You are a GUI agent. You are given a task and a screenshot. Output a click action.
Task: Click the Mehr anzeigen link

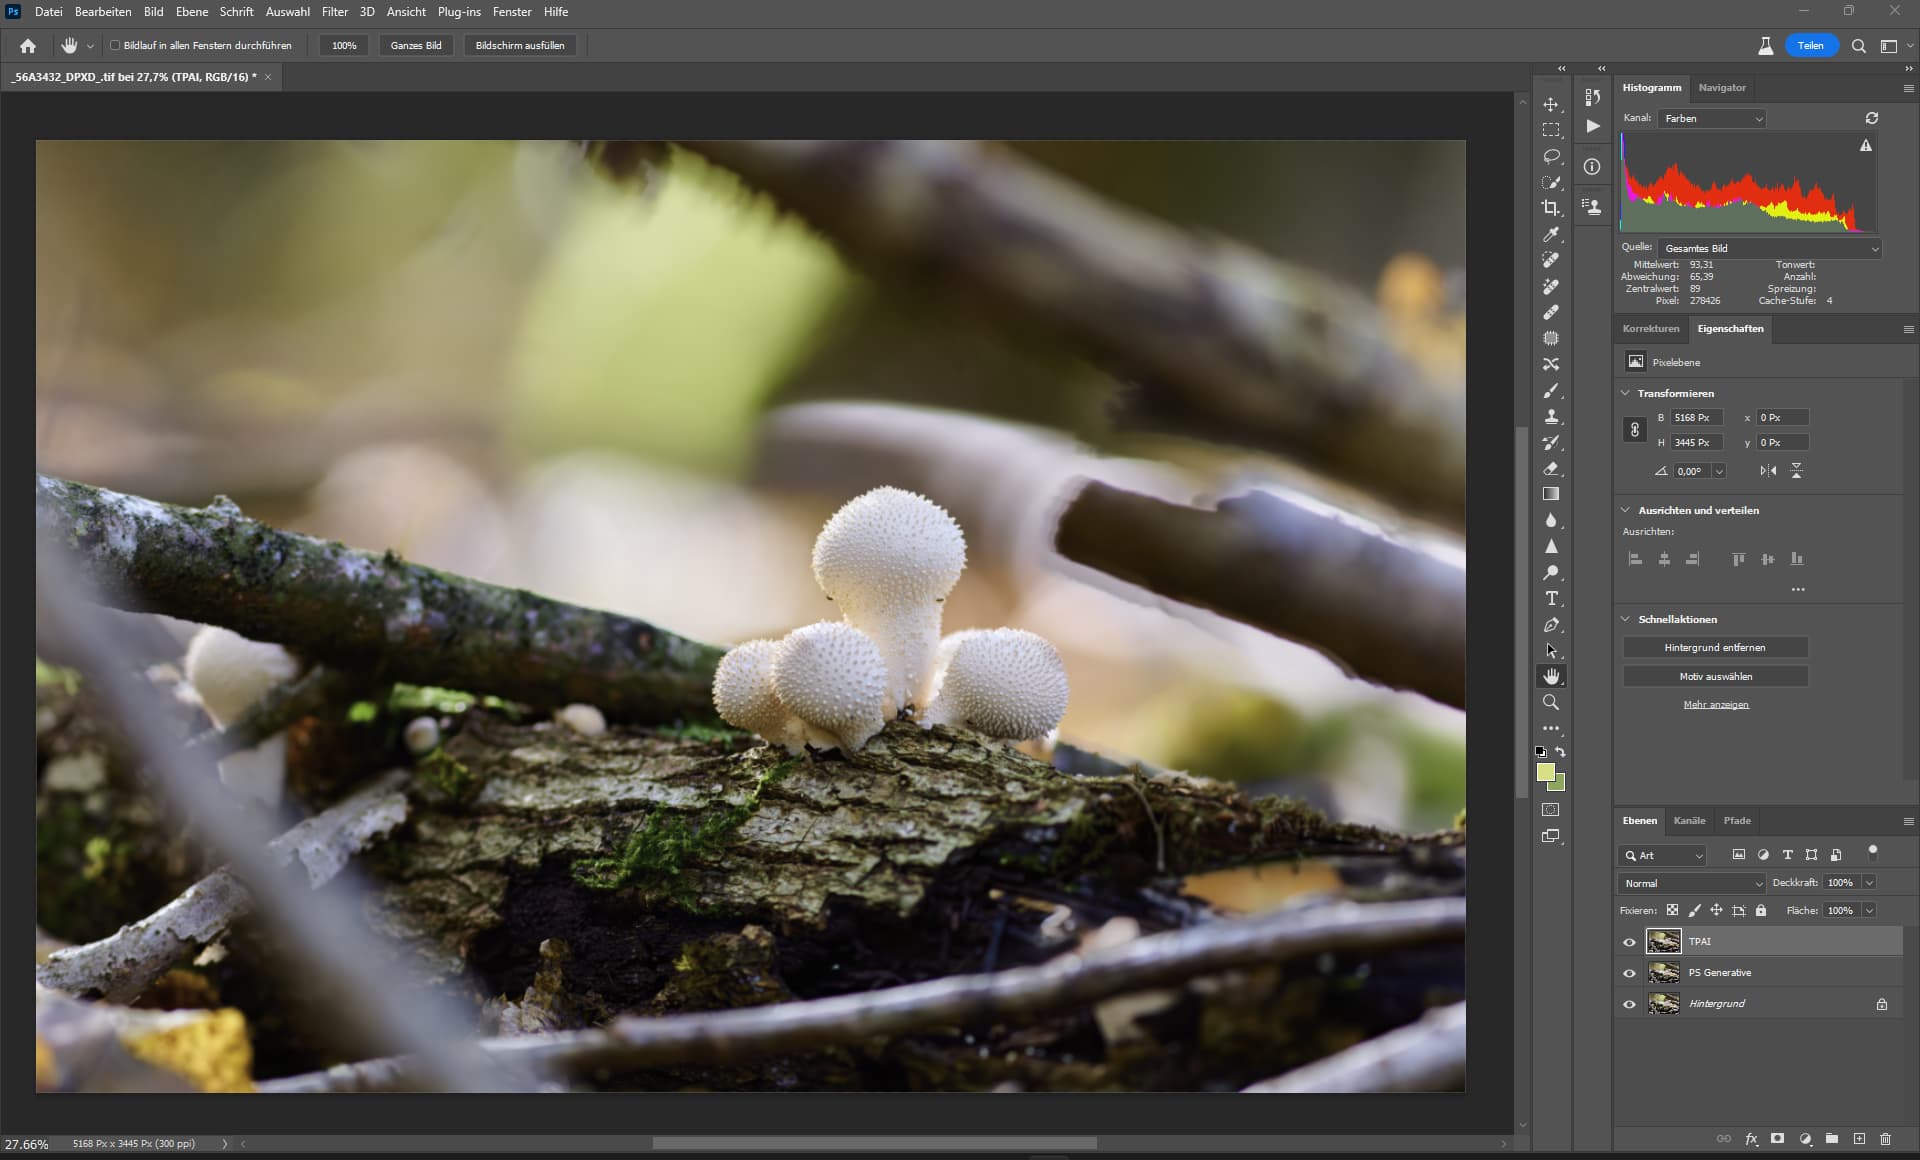(x=1715, y=705)
